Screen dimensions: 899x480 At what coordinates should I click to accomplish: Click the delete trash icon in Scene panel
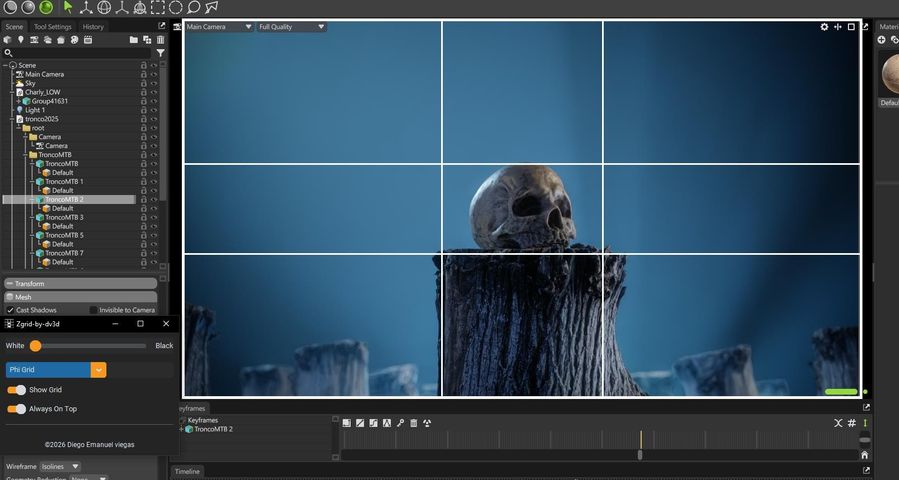(x=159, y=40)
